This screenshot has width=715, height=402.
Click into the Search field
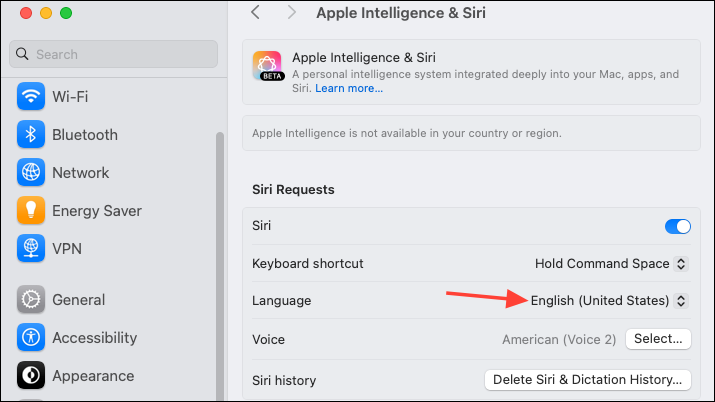coord(113,54)
